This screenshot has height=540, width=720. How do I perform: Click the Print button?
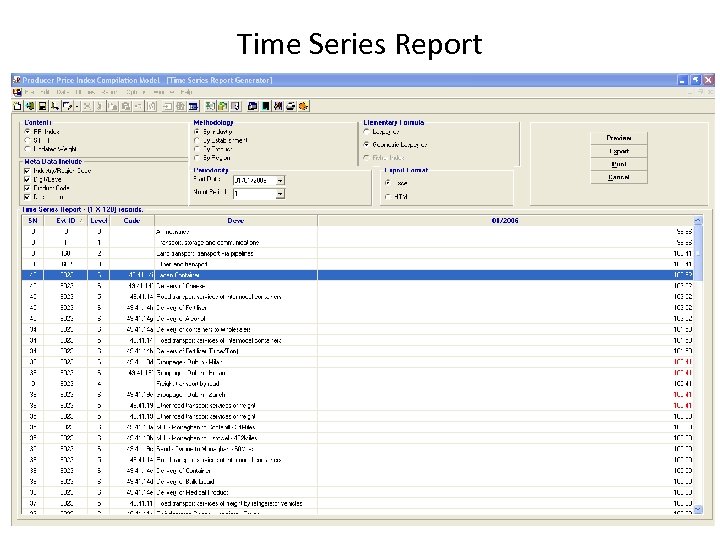pos(619,164)
